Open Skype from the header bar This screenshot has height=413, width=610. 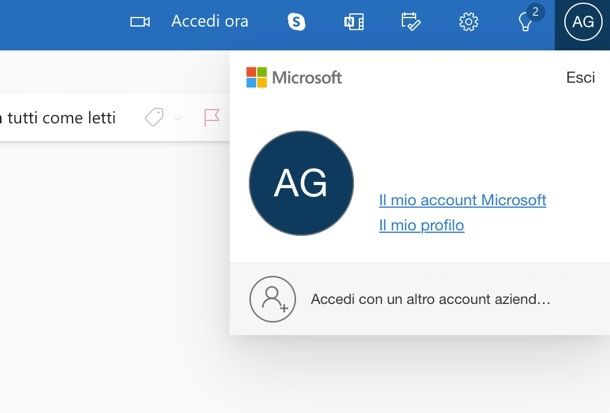pyautogui.click(x=296, y=21)
